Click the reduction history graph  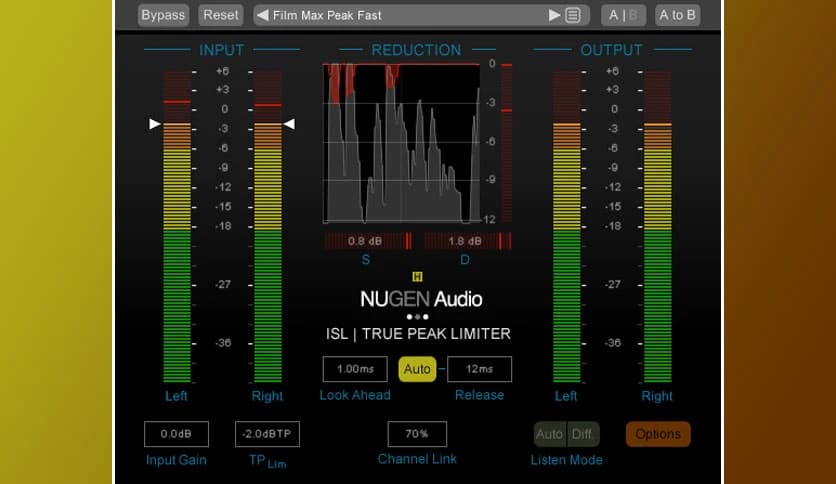pos(401,143)
